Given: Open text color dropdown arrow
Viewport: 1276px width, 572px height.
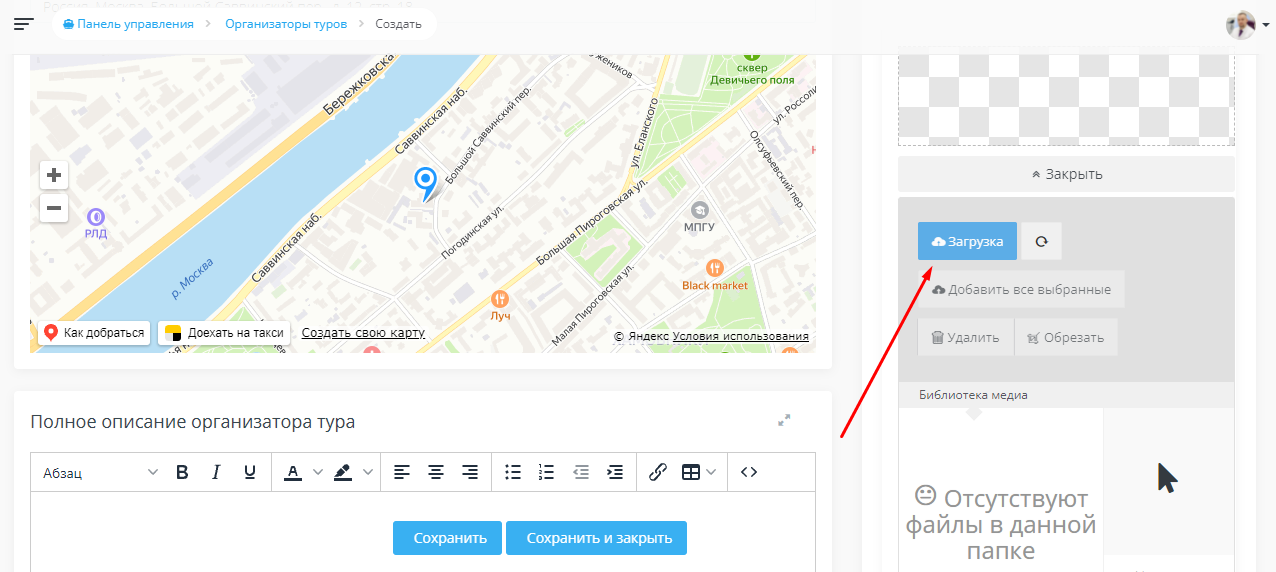Looking at the screenshot, I should click(318, 473).
